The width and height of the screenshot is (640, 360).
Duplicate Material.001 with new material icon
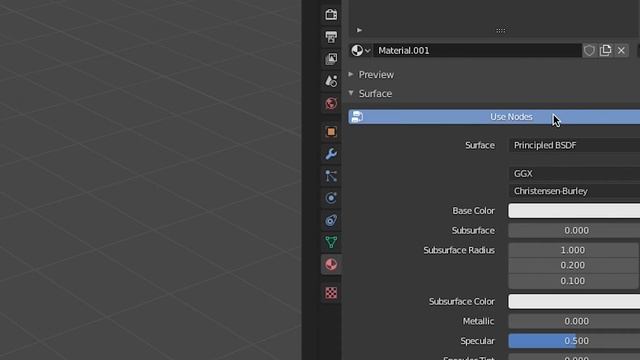tap(605, 51)
